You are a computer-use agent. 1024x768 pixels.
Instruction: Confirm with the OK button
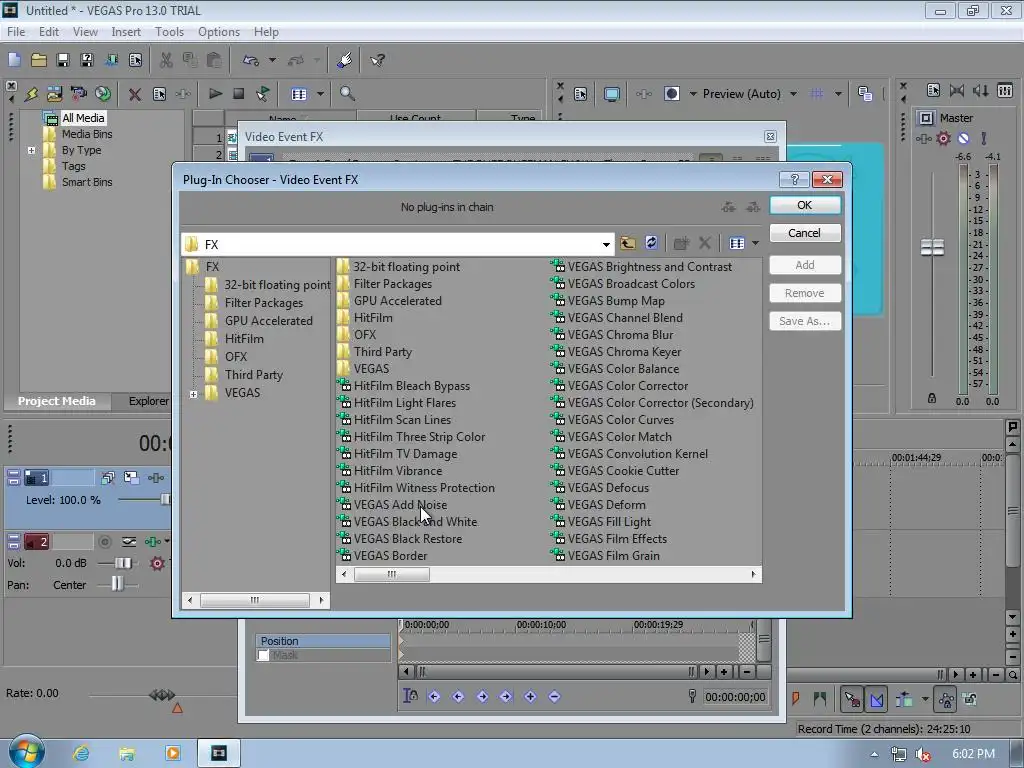805,205
